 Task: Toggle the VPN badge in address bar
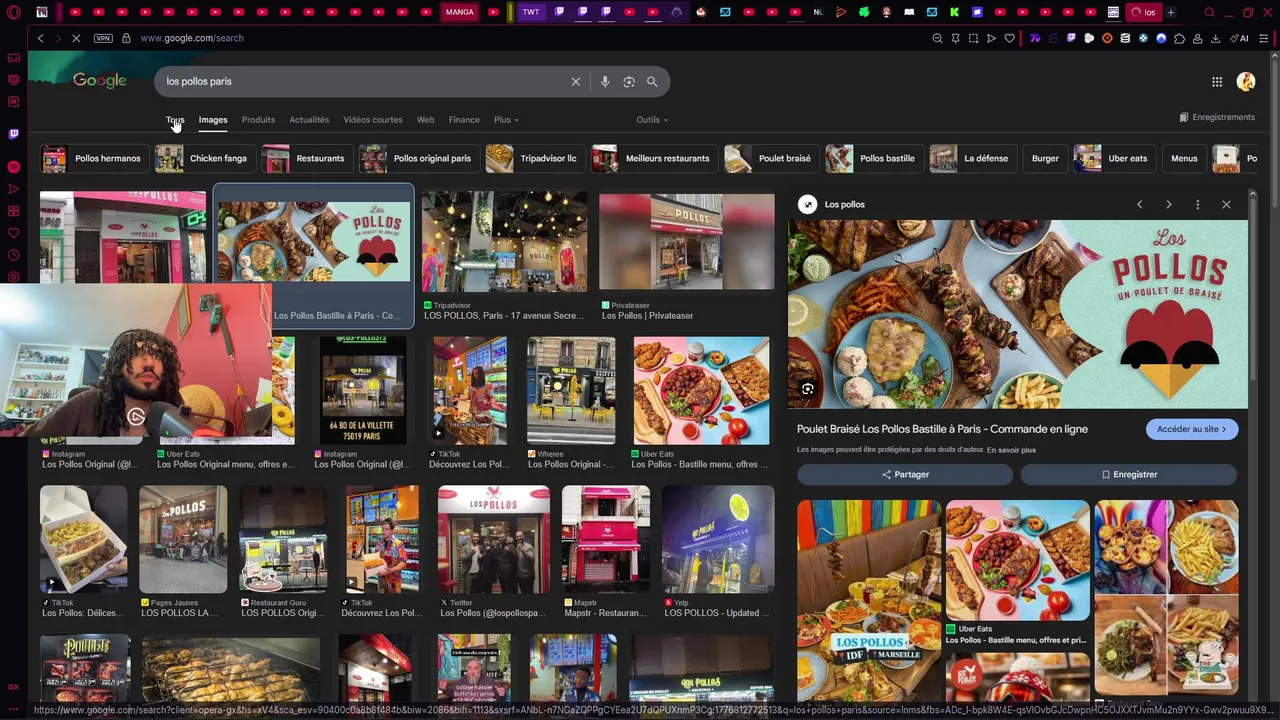[103, 38]
